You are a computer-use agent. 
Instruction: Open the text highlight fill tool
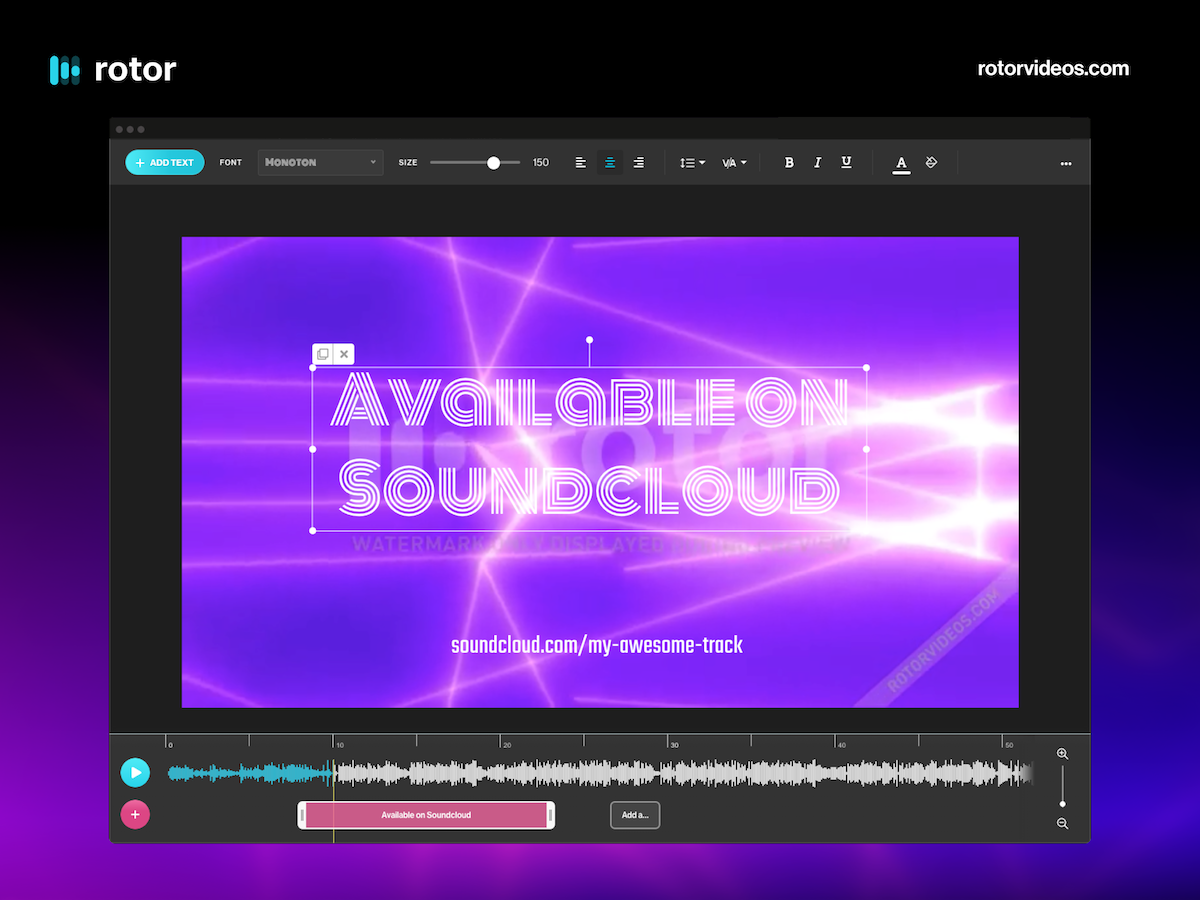tap(931, 162)
